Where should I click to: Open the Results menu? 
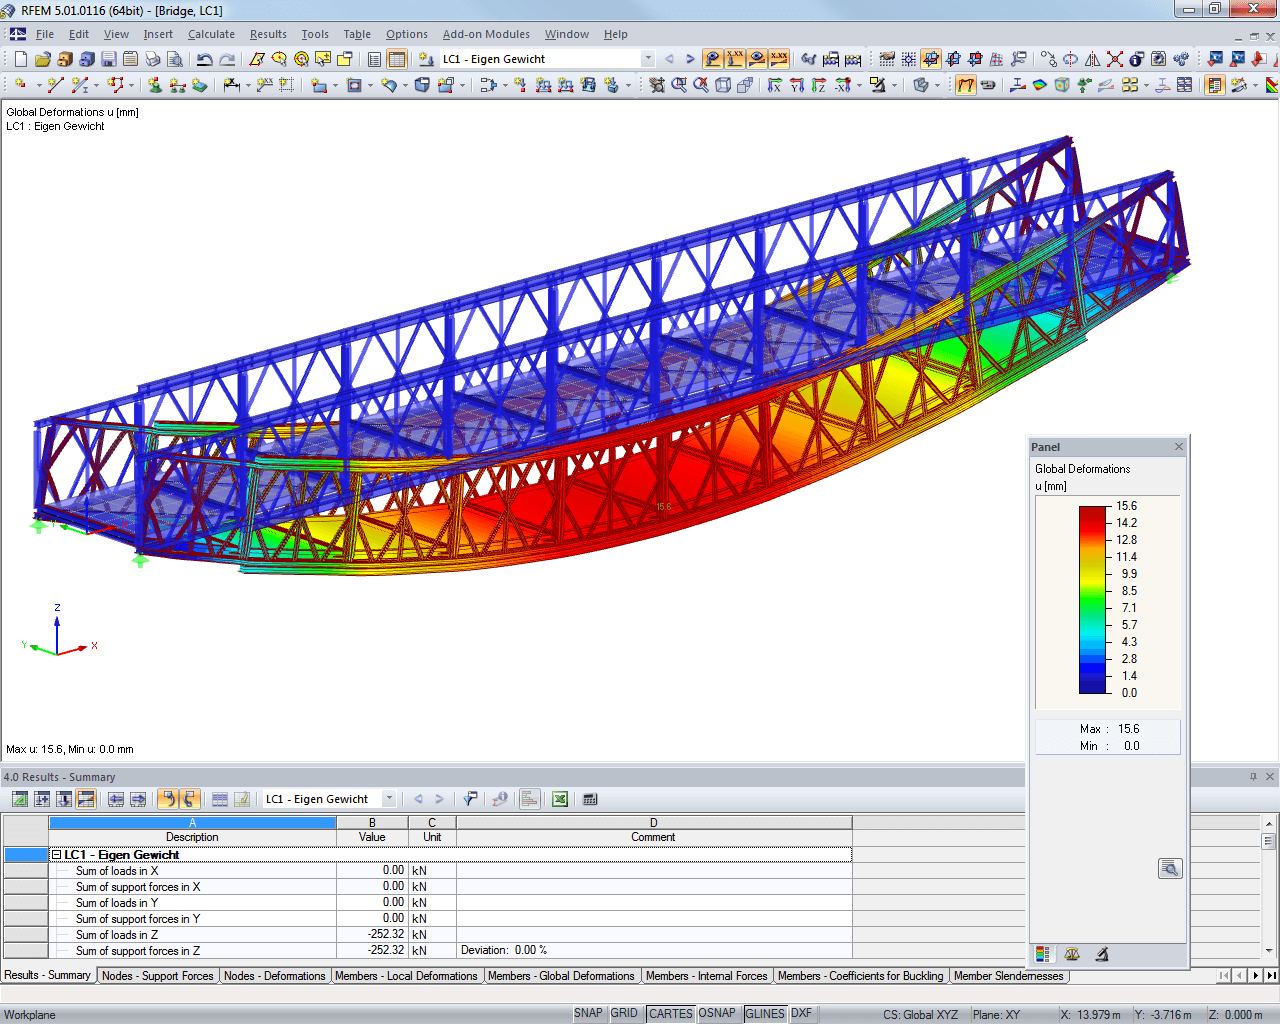(x=268, y=33)
